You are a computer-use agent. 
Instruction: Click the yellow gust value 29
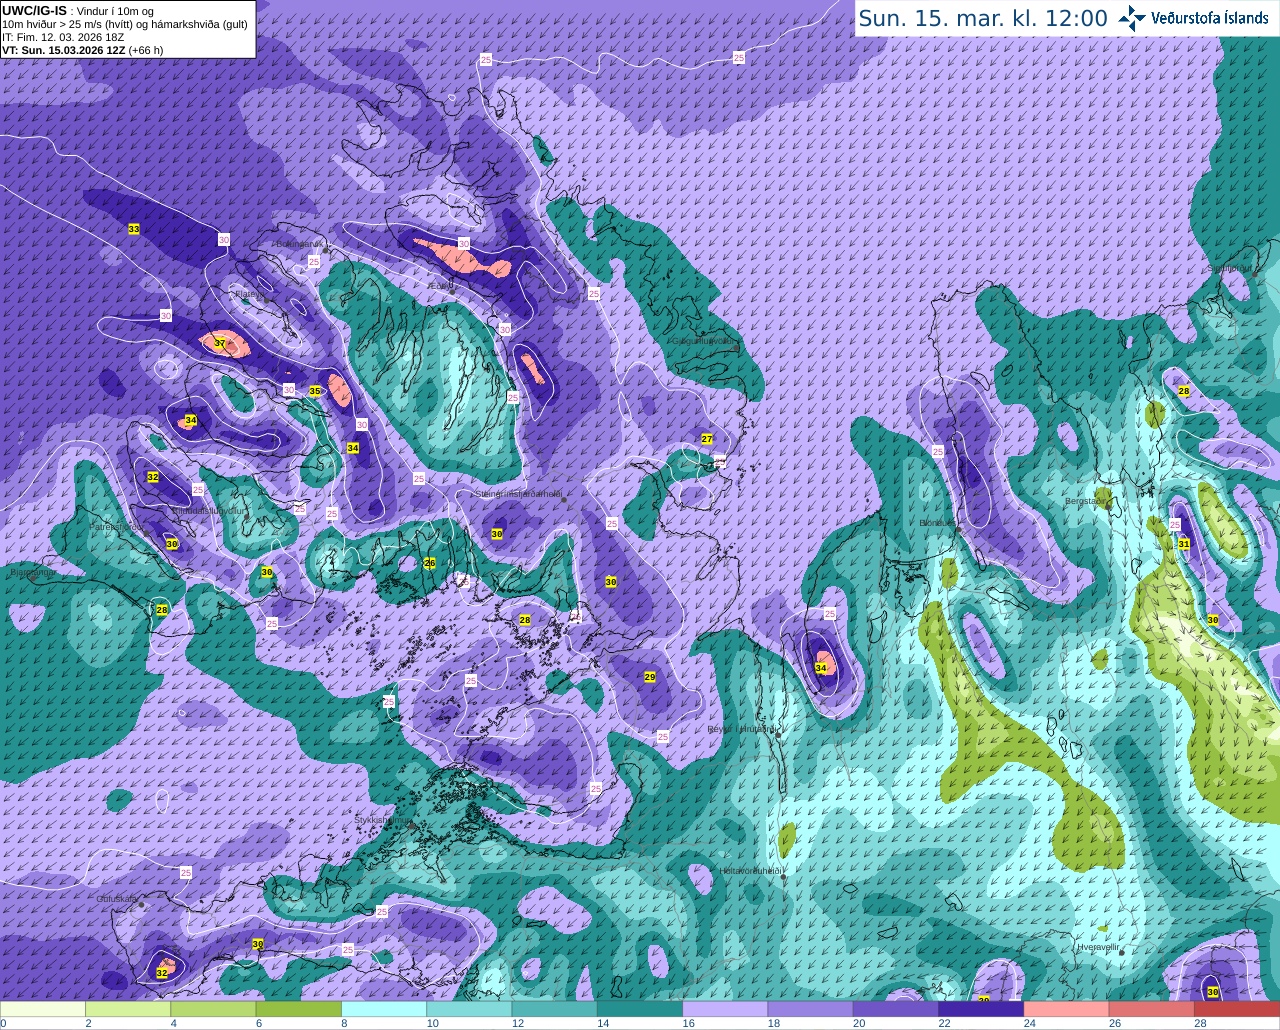click(x=650, y=677)
